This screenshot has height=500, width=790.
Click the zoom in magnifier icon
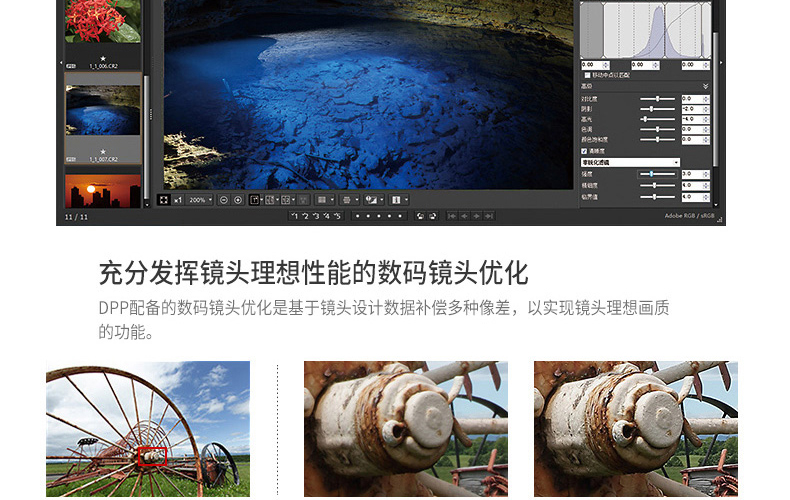click(238, 200)
